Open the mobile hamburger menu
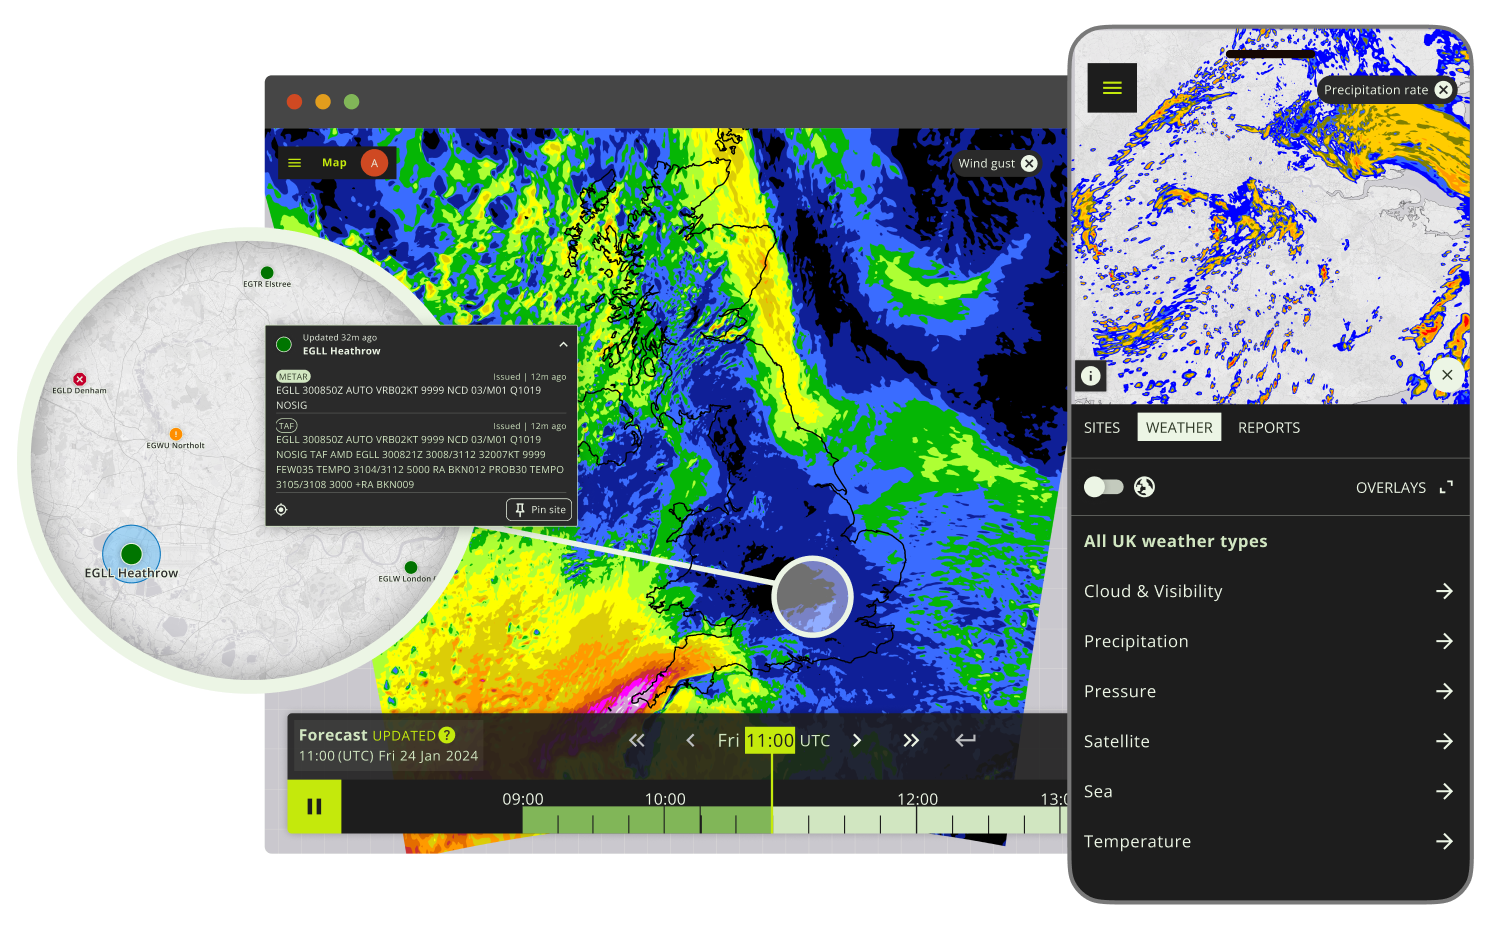The height and width of the screenshot is (930, 1500). (1112, 88)
